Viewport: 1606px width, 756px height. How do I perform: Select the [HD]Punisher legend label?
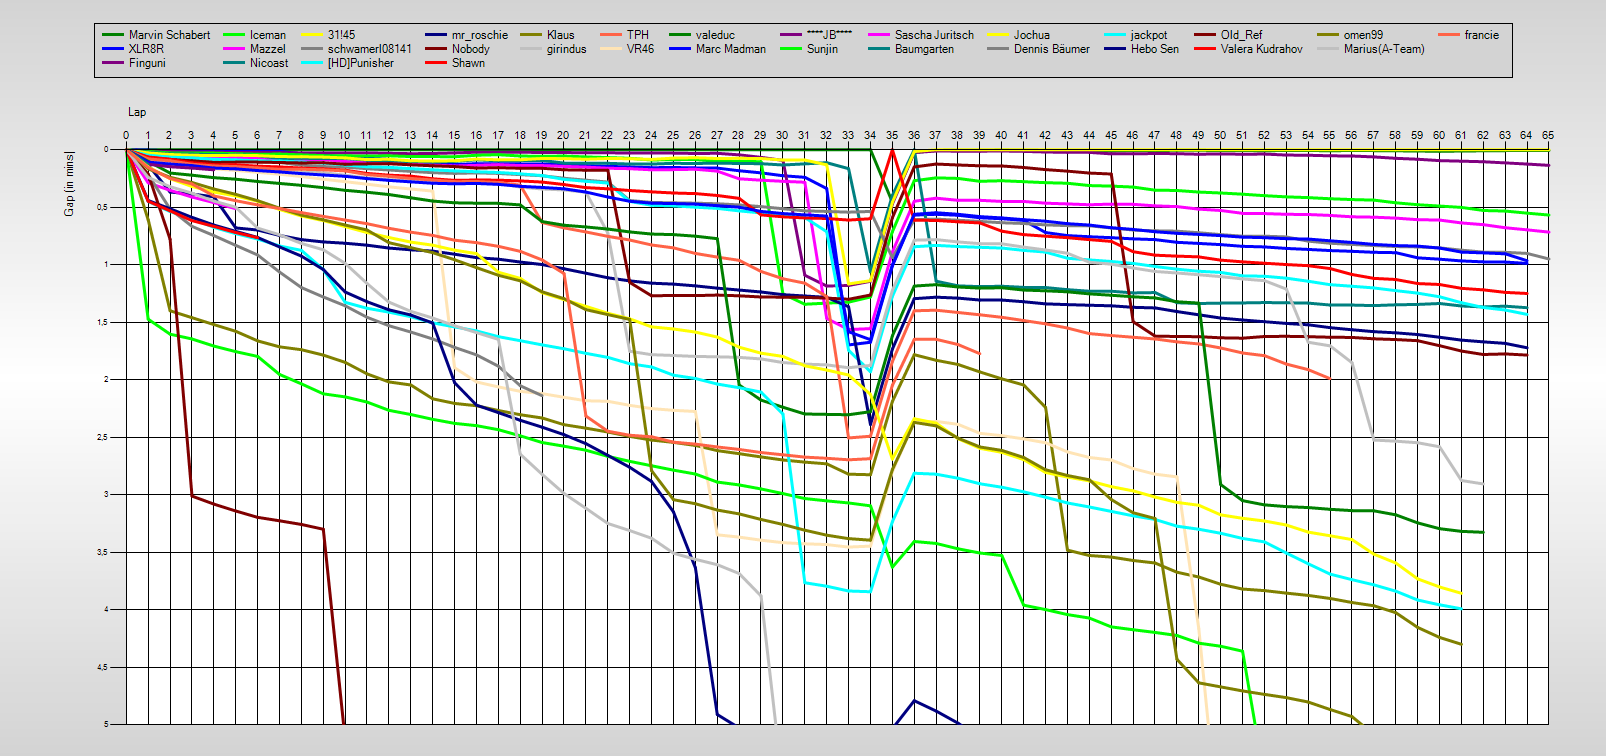[x=360, y=63]
